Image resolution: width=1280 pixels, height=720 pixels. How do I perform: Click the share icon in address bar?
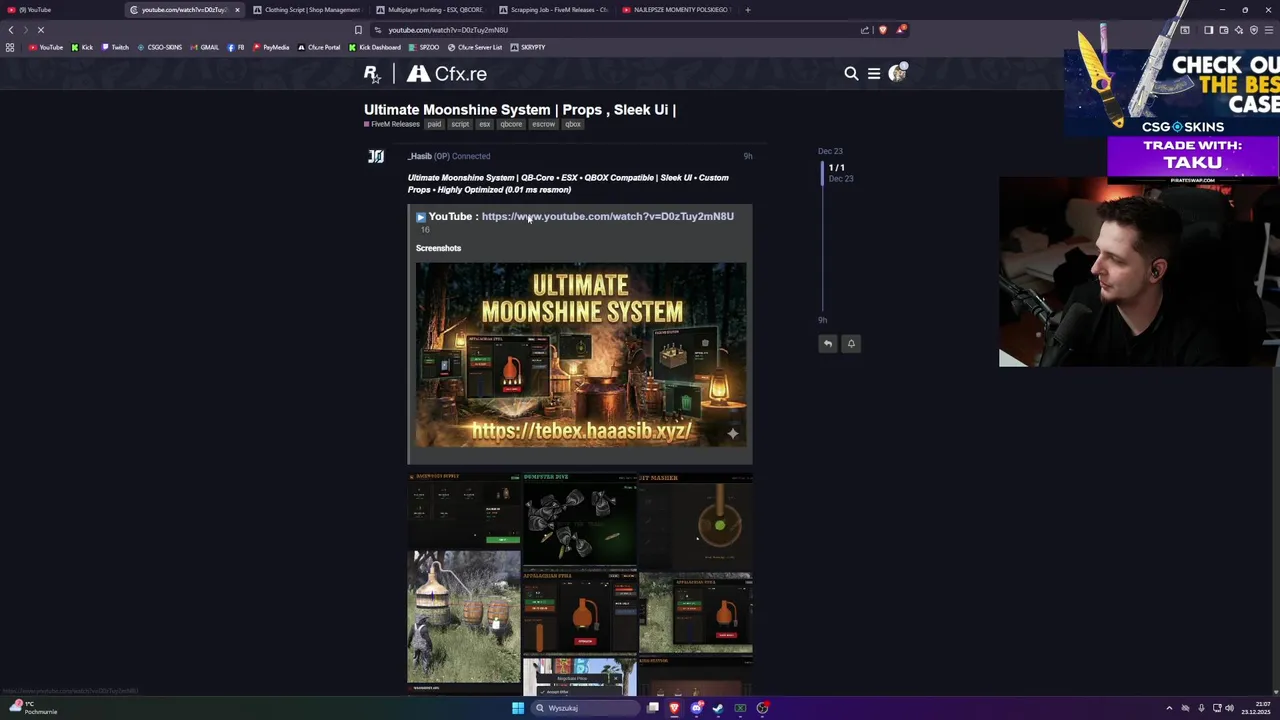[865, 30]
